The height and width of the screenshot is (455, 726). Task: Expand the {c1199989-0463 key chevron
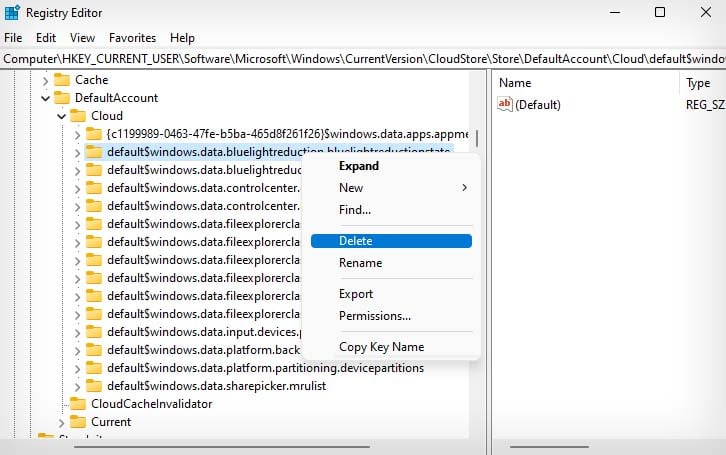click(x=77, y=135)
